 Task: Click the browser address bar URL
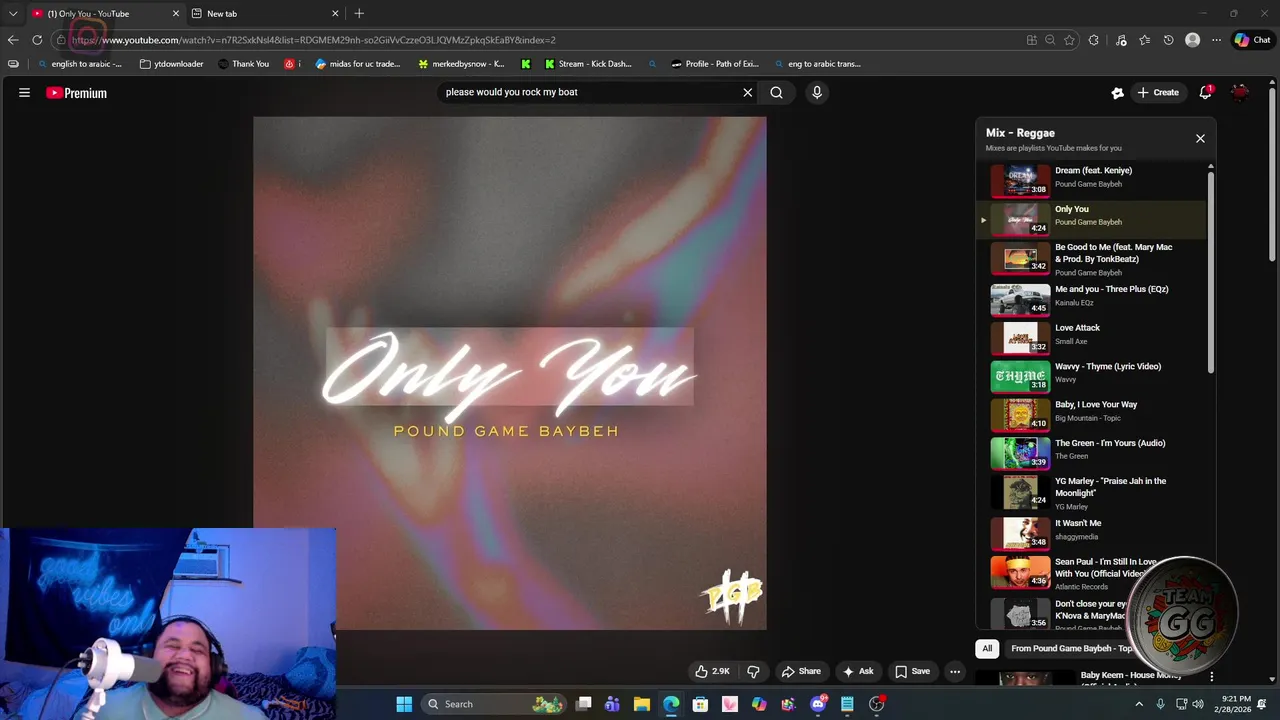coord(313,40)
